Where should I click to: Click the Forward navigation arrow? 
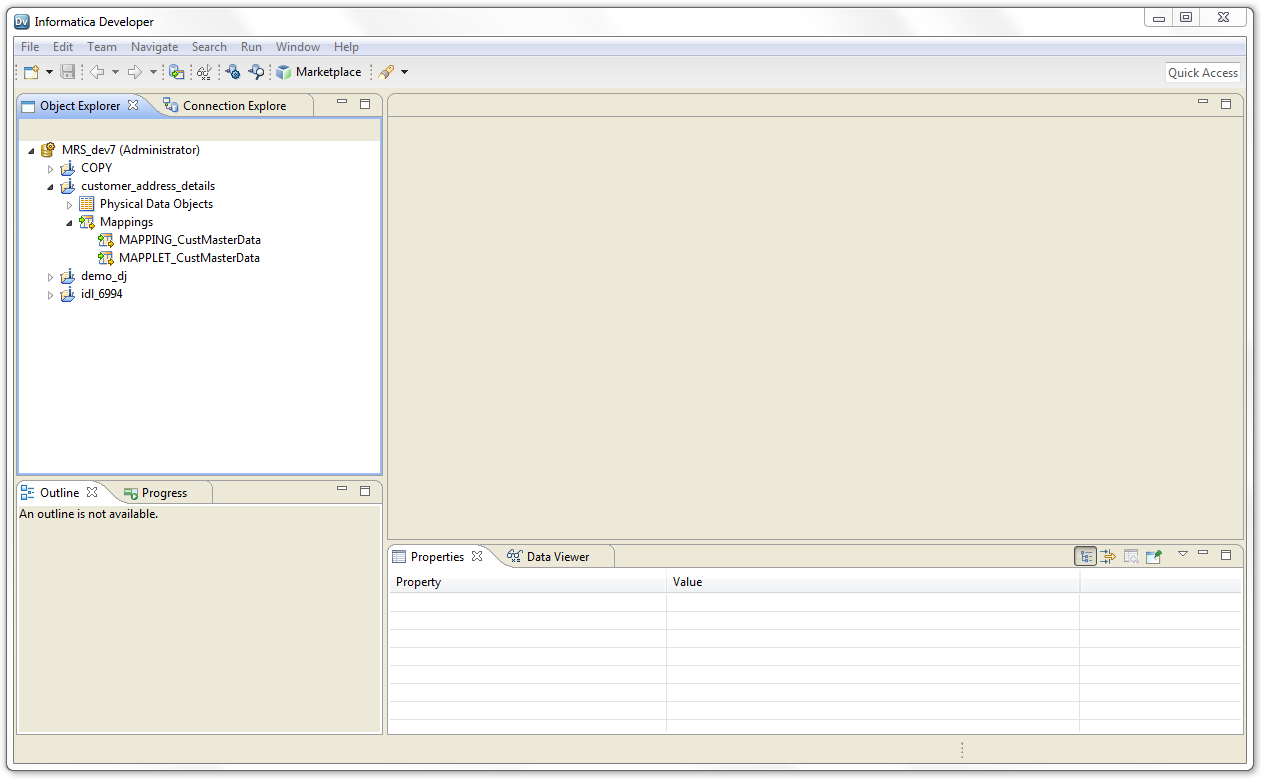135,72
